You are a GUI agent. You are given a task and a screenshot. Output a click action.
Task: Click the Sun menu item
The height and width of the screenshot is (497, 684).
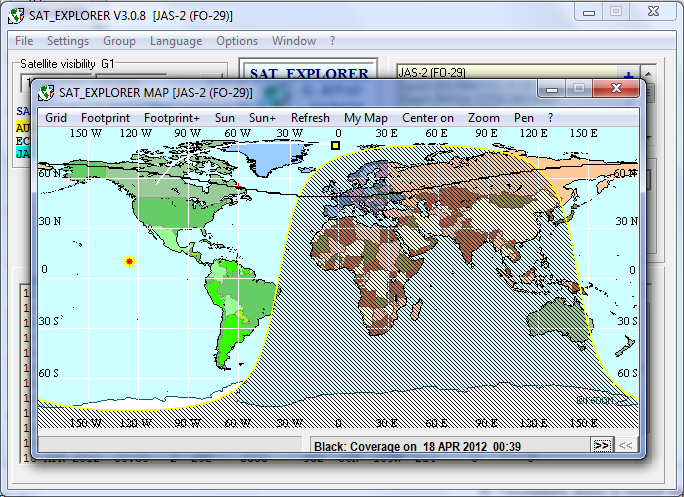[x=225, y=118]
